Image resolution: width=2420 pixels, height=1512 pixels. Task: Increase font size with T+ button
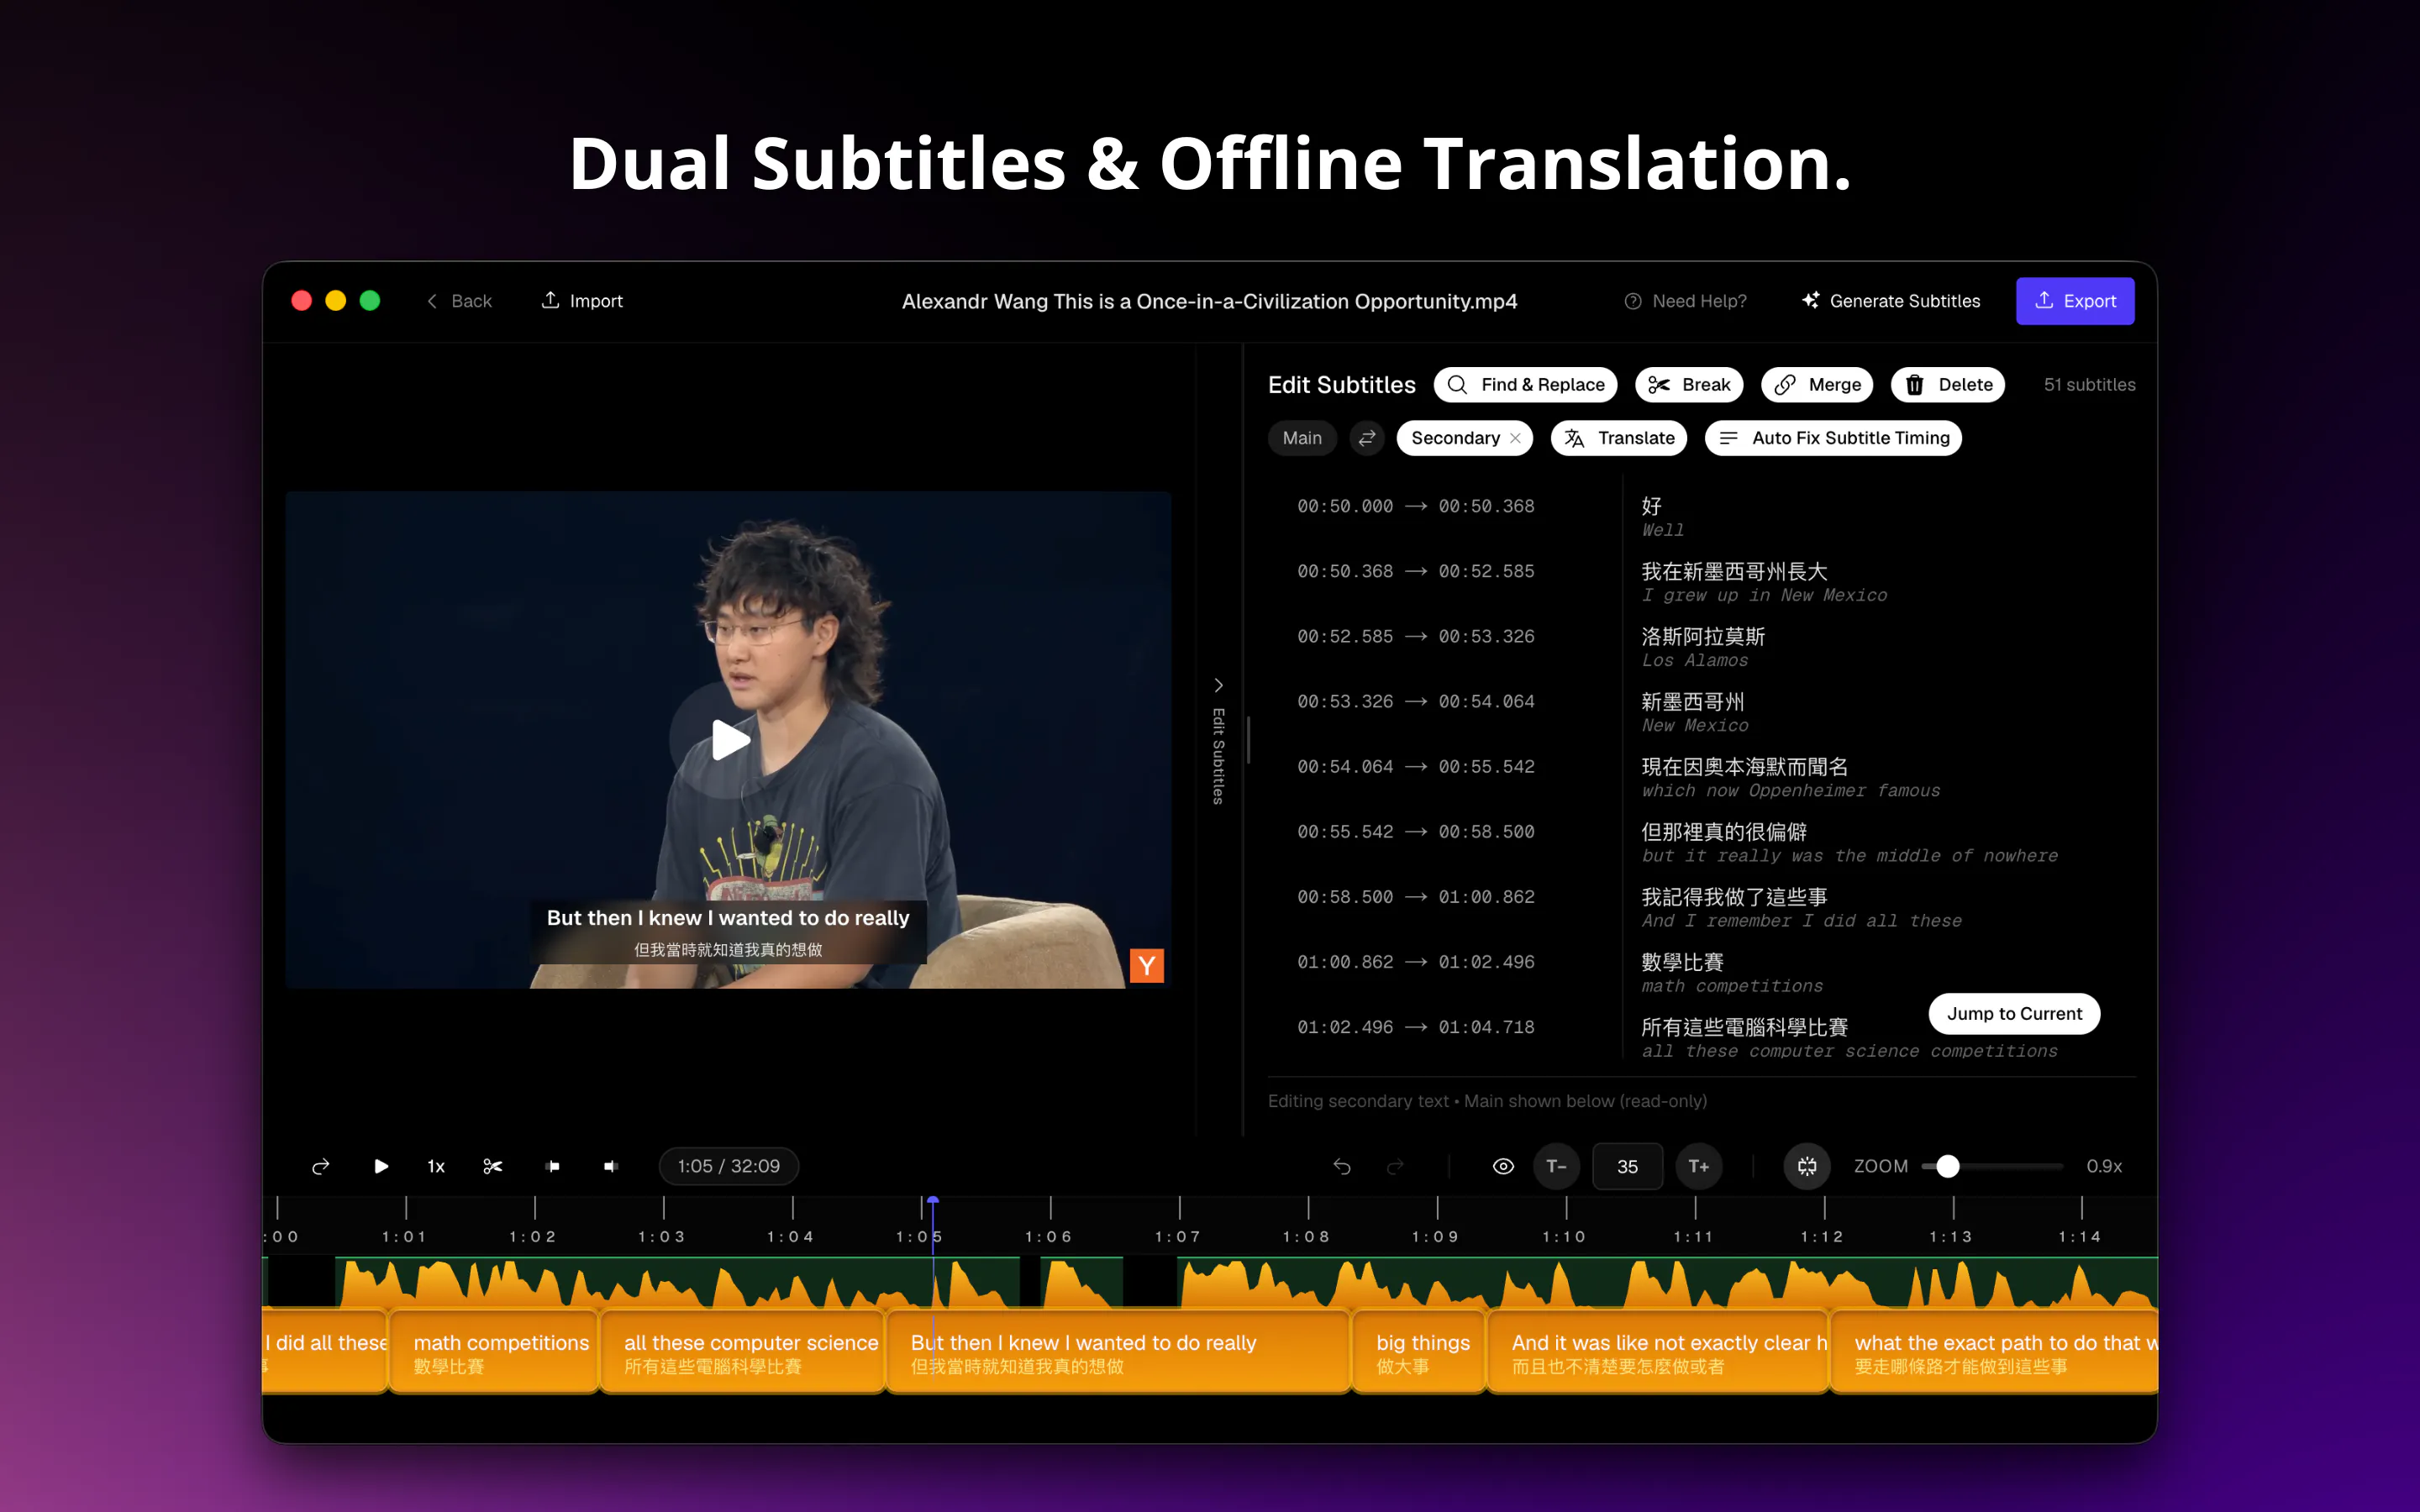pyautogui.click(x=1699, y=1166)
